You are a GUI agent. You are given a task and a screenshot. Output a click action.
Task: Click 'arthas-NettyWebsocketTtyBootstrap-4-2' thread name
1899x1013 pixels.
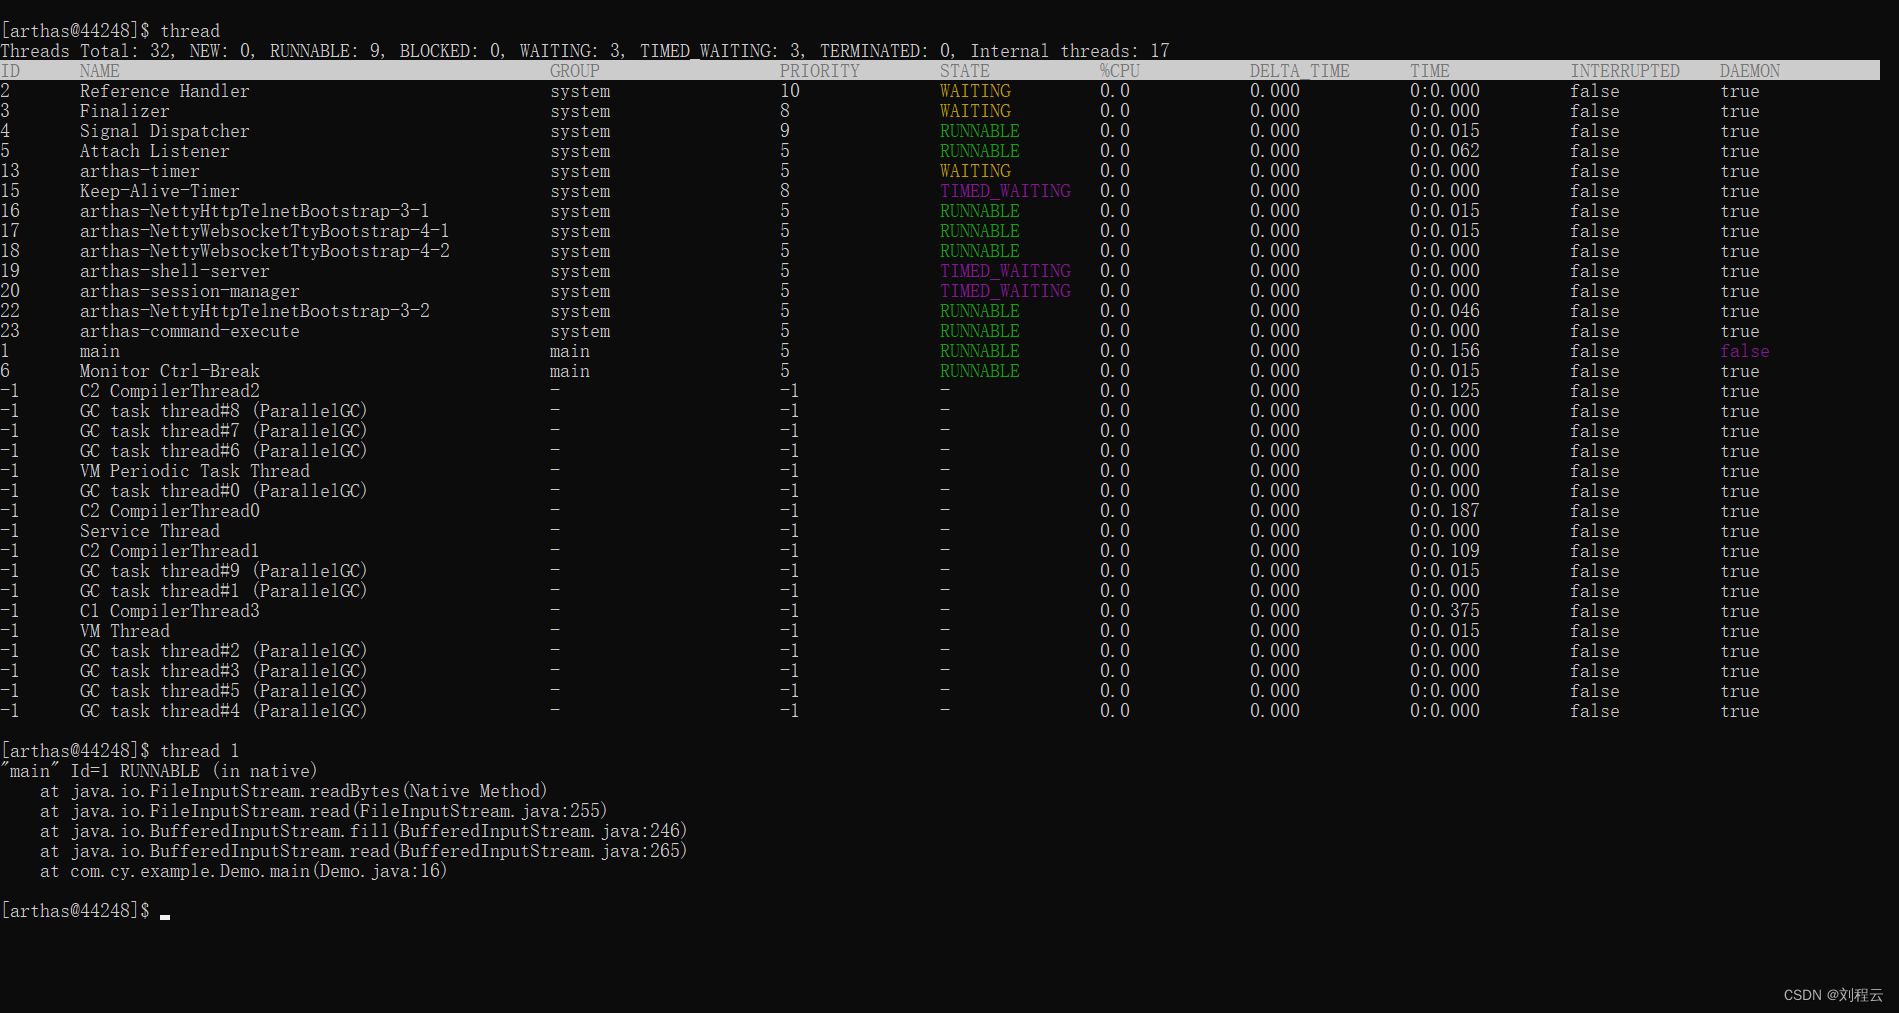(265, 251)
